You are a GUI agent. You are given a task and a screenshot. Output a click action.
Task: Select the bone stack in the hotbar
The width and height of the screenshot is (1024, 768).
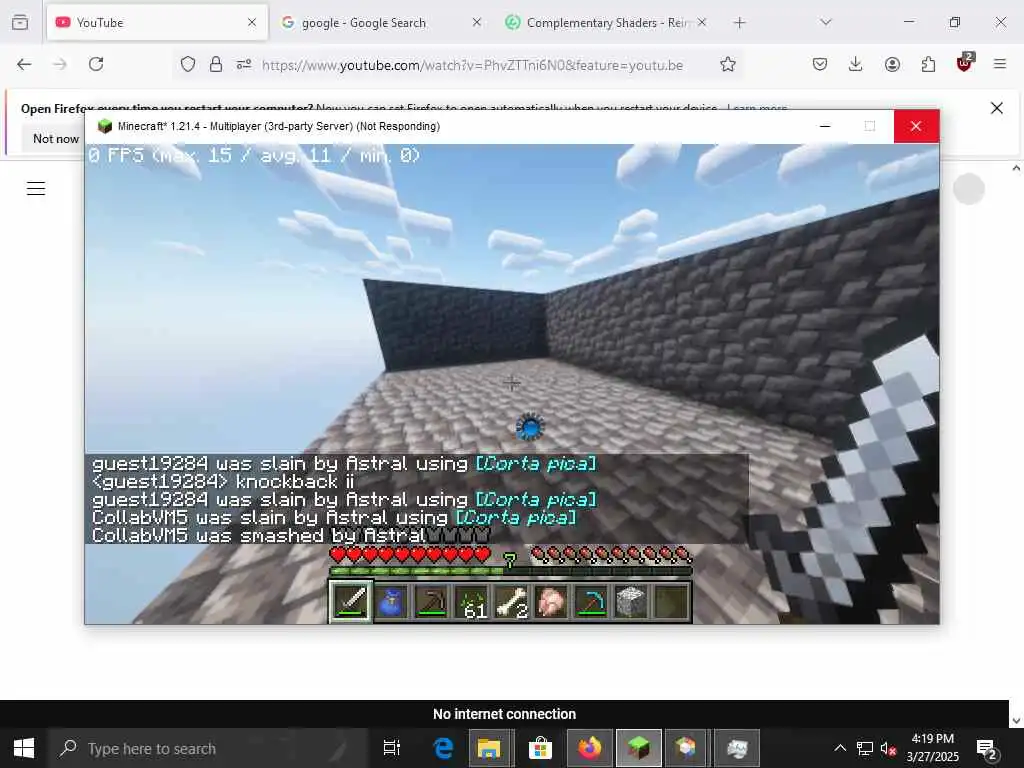[511, 601]
